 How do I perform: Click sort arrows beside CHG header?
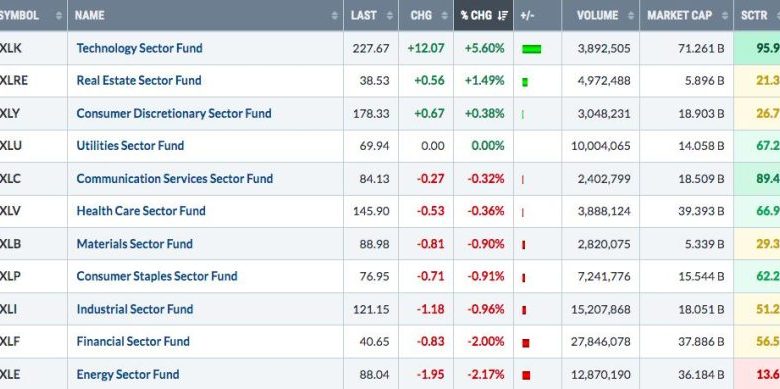tap(444, 16)
